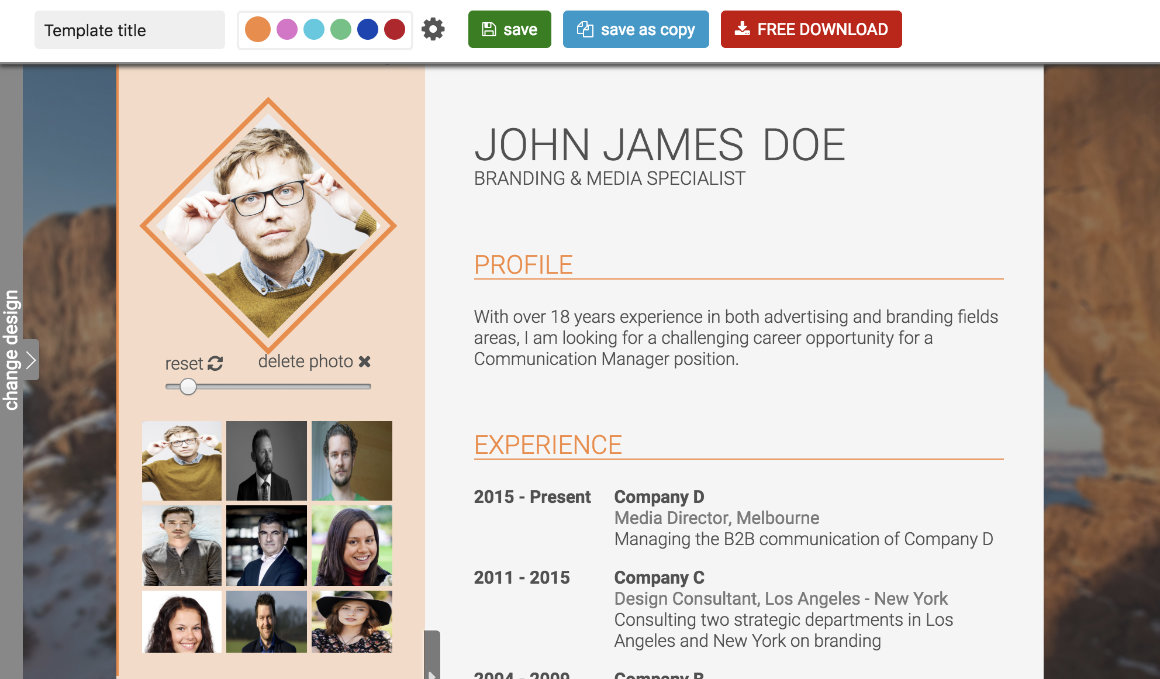Image resolution: width=1160 pixels, height=679 pixels.
Task: Click the JOHN JAMES DOE name heading
Action: point(659,145)
